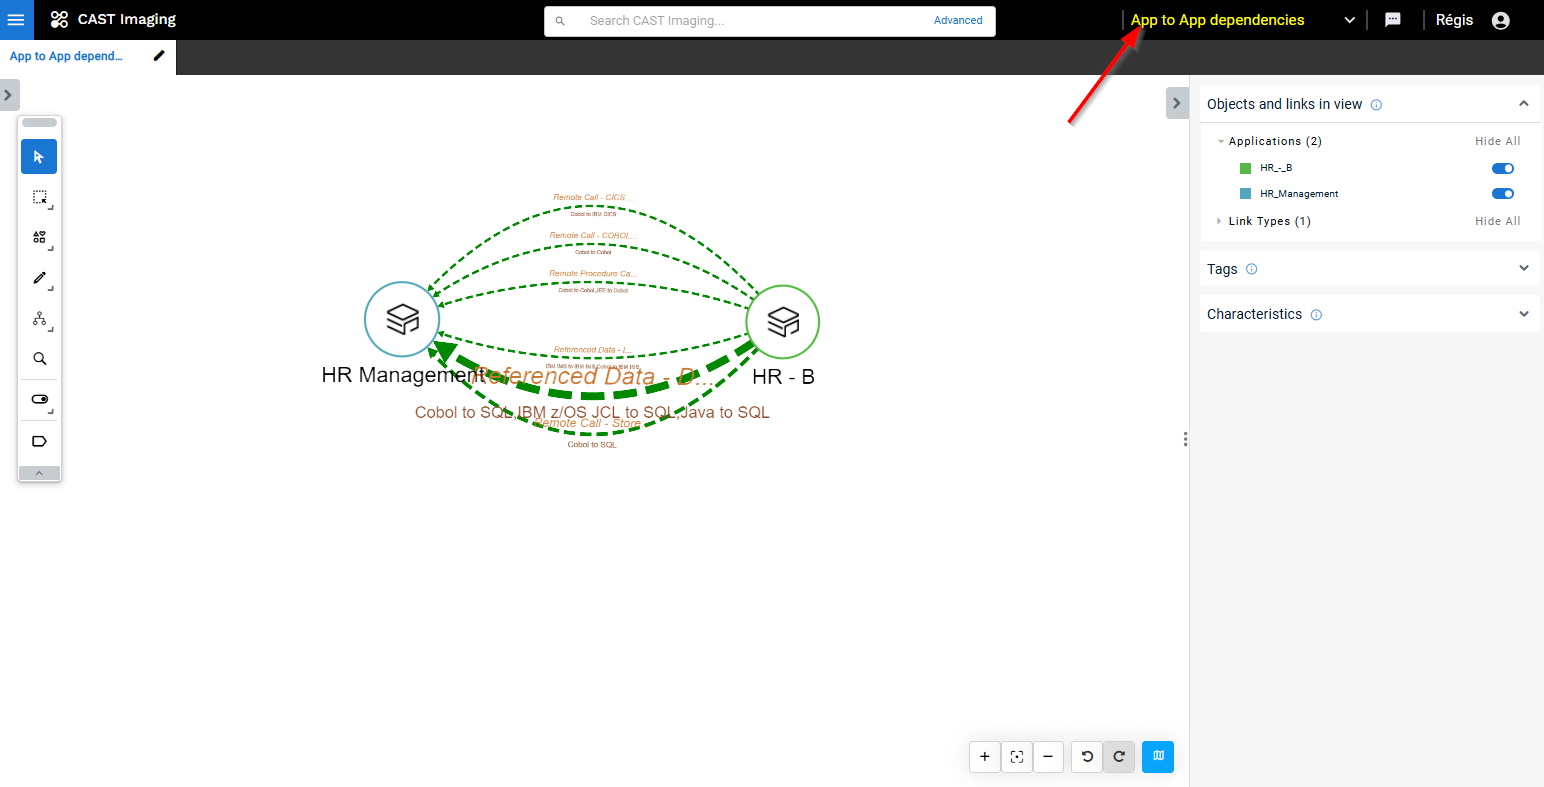Expand the left side panel
1544x787 pixels.
click(x=8, y=95)
